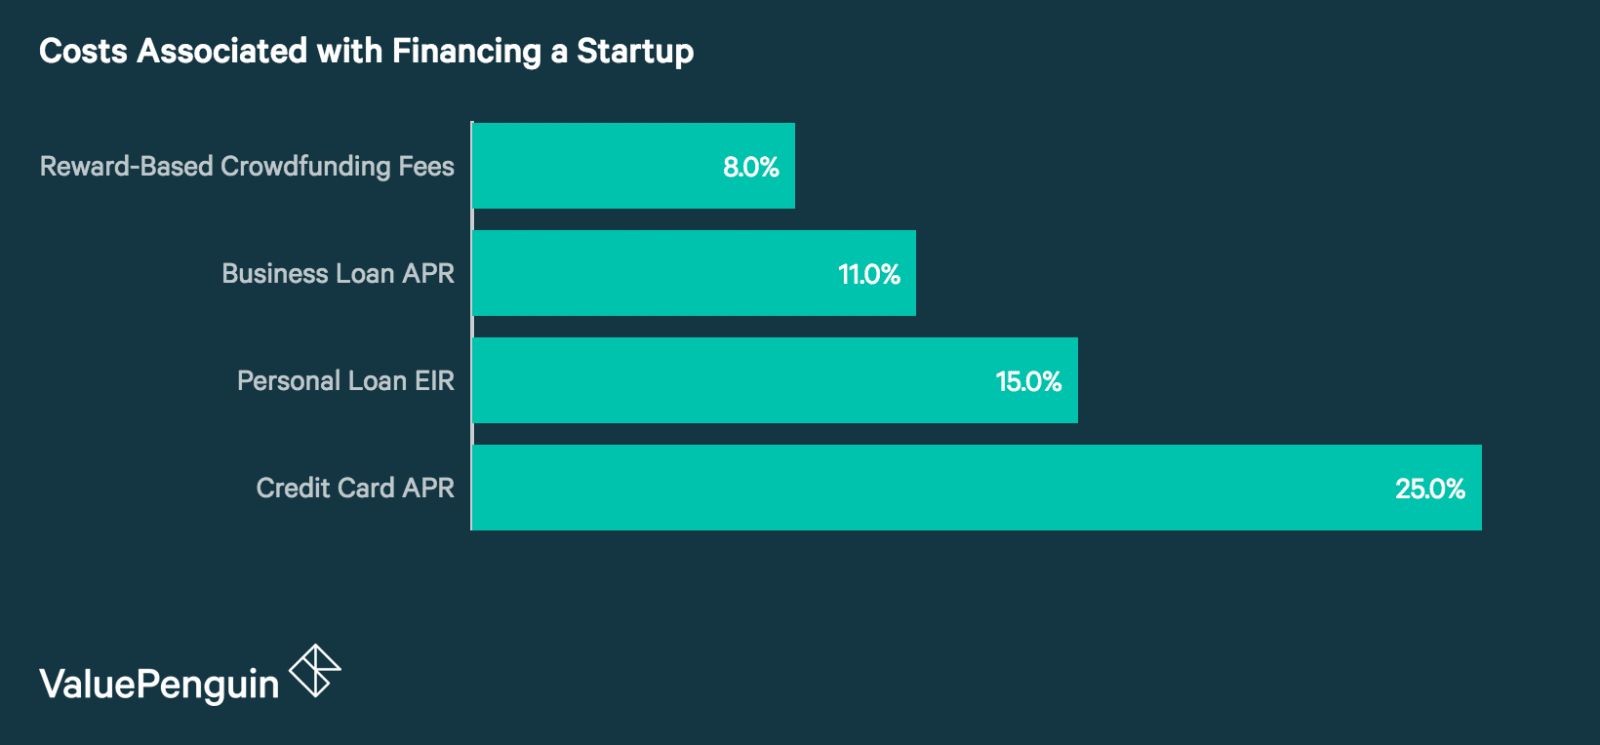Click the ValuePenguin brand name text
This screenshot has width=1600, height=745.
pyautogui.click(x=159, y=684)
